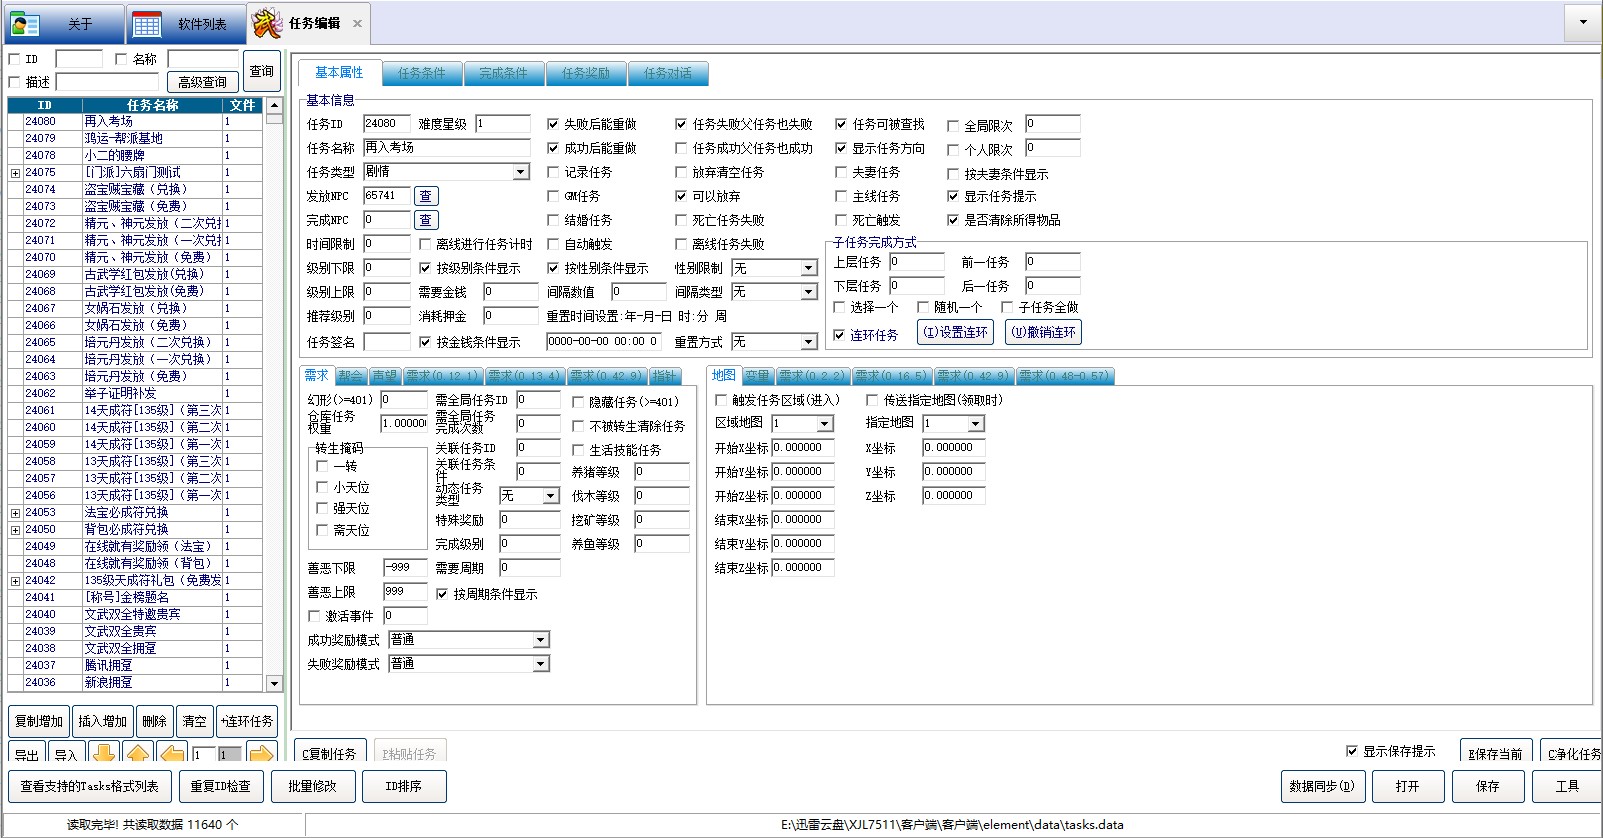Click the yellow up arrow button

[x=138, y=754]
